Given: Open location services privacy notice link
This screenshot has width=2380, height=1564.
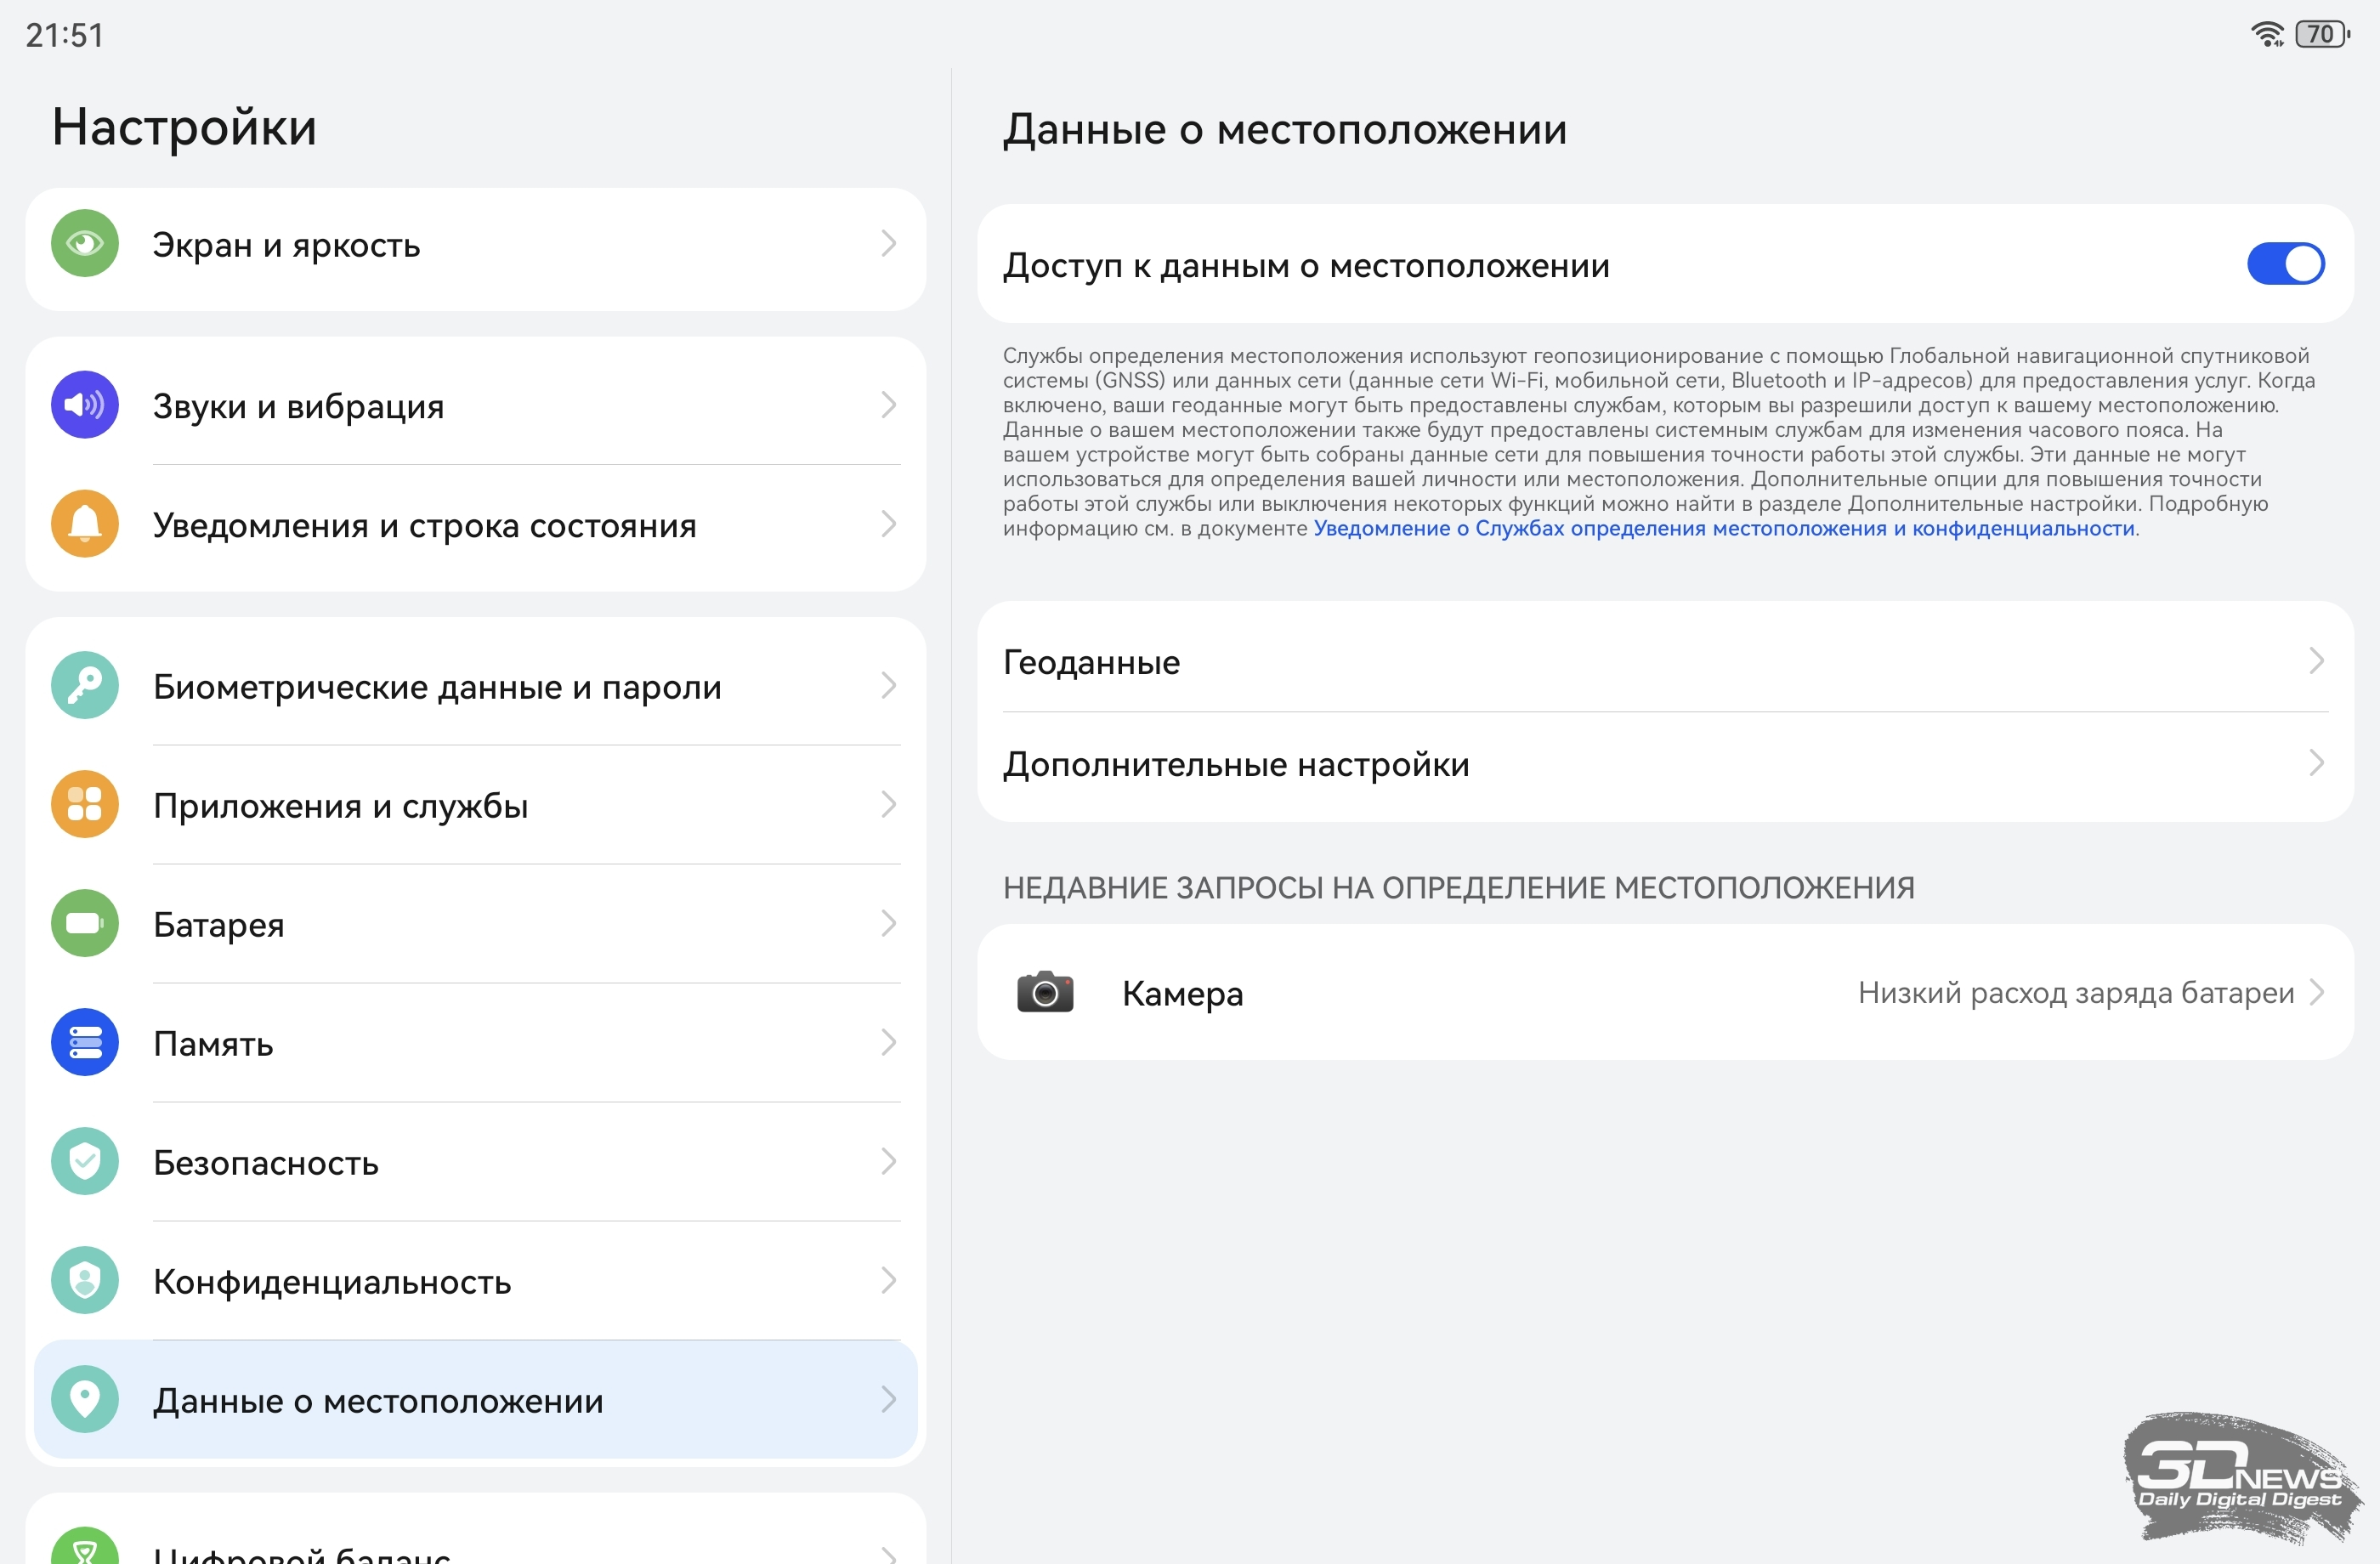Looking at the screenshot, I should (1723, 528).
